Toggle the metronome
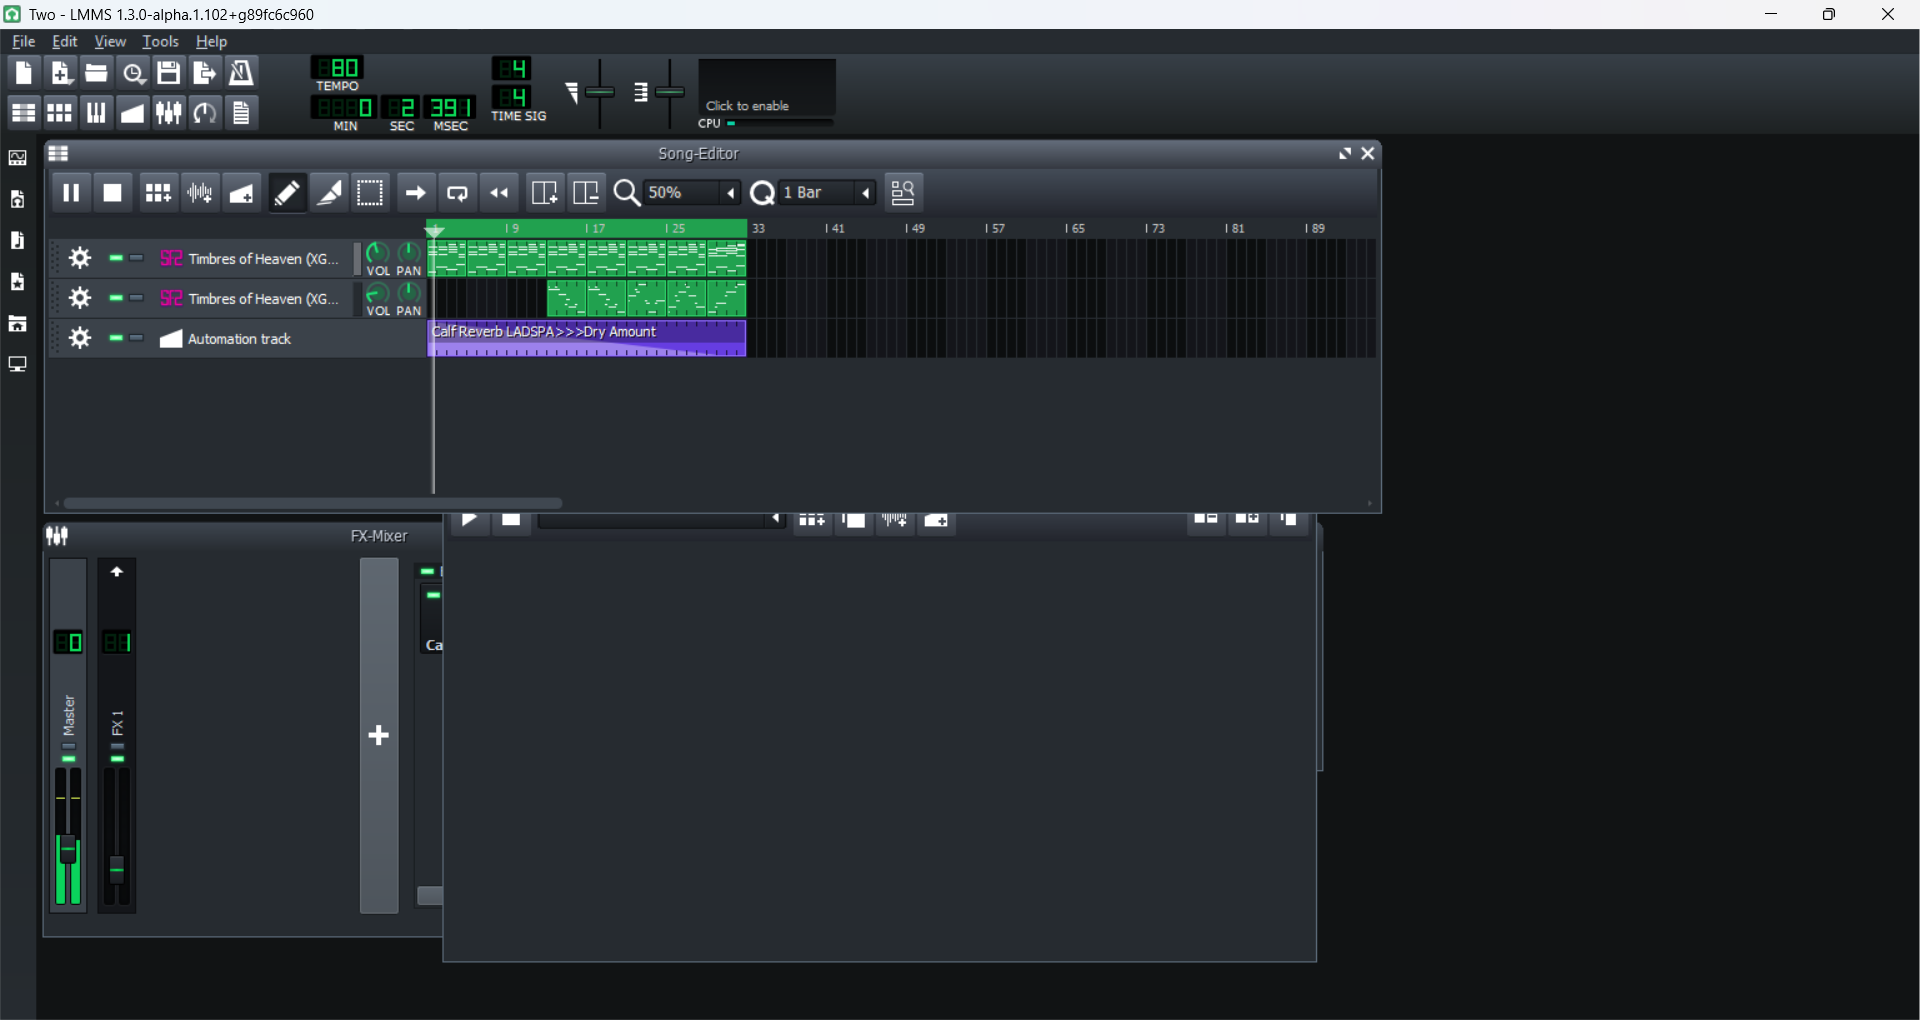This screenshot has height=1020, width=1920. coord(241,73)
